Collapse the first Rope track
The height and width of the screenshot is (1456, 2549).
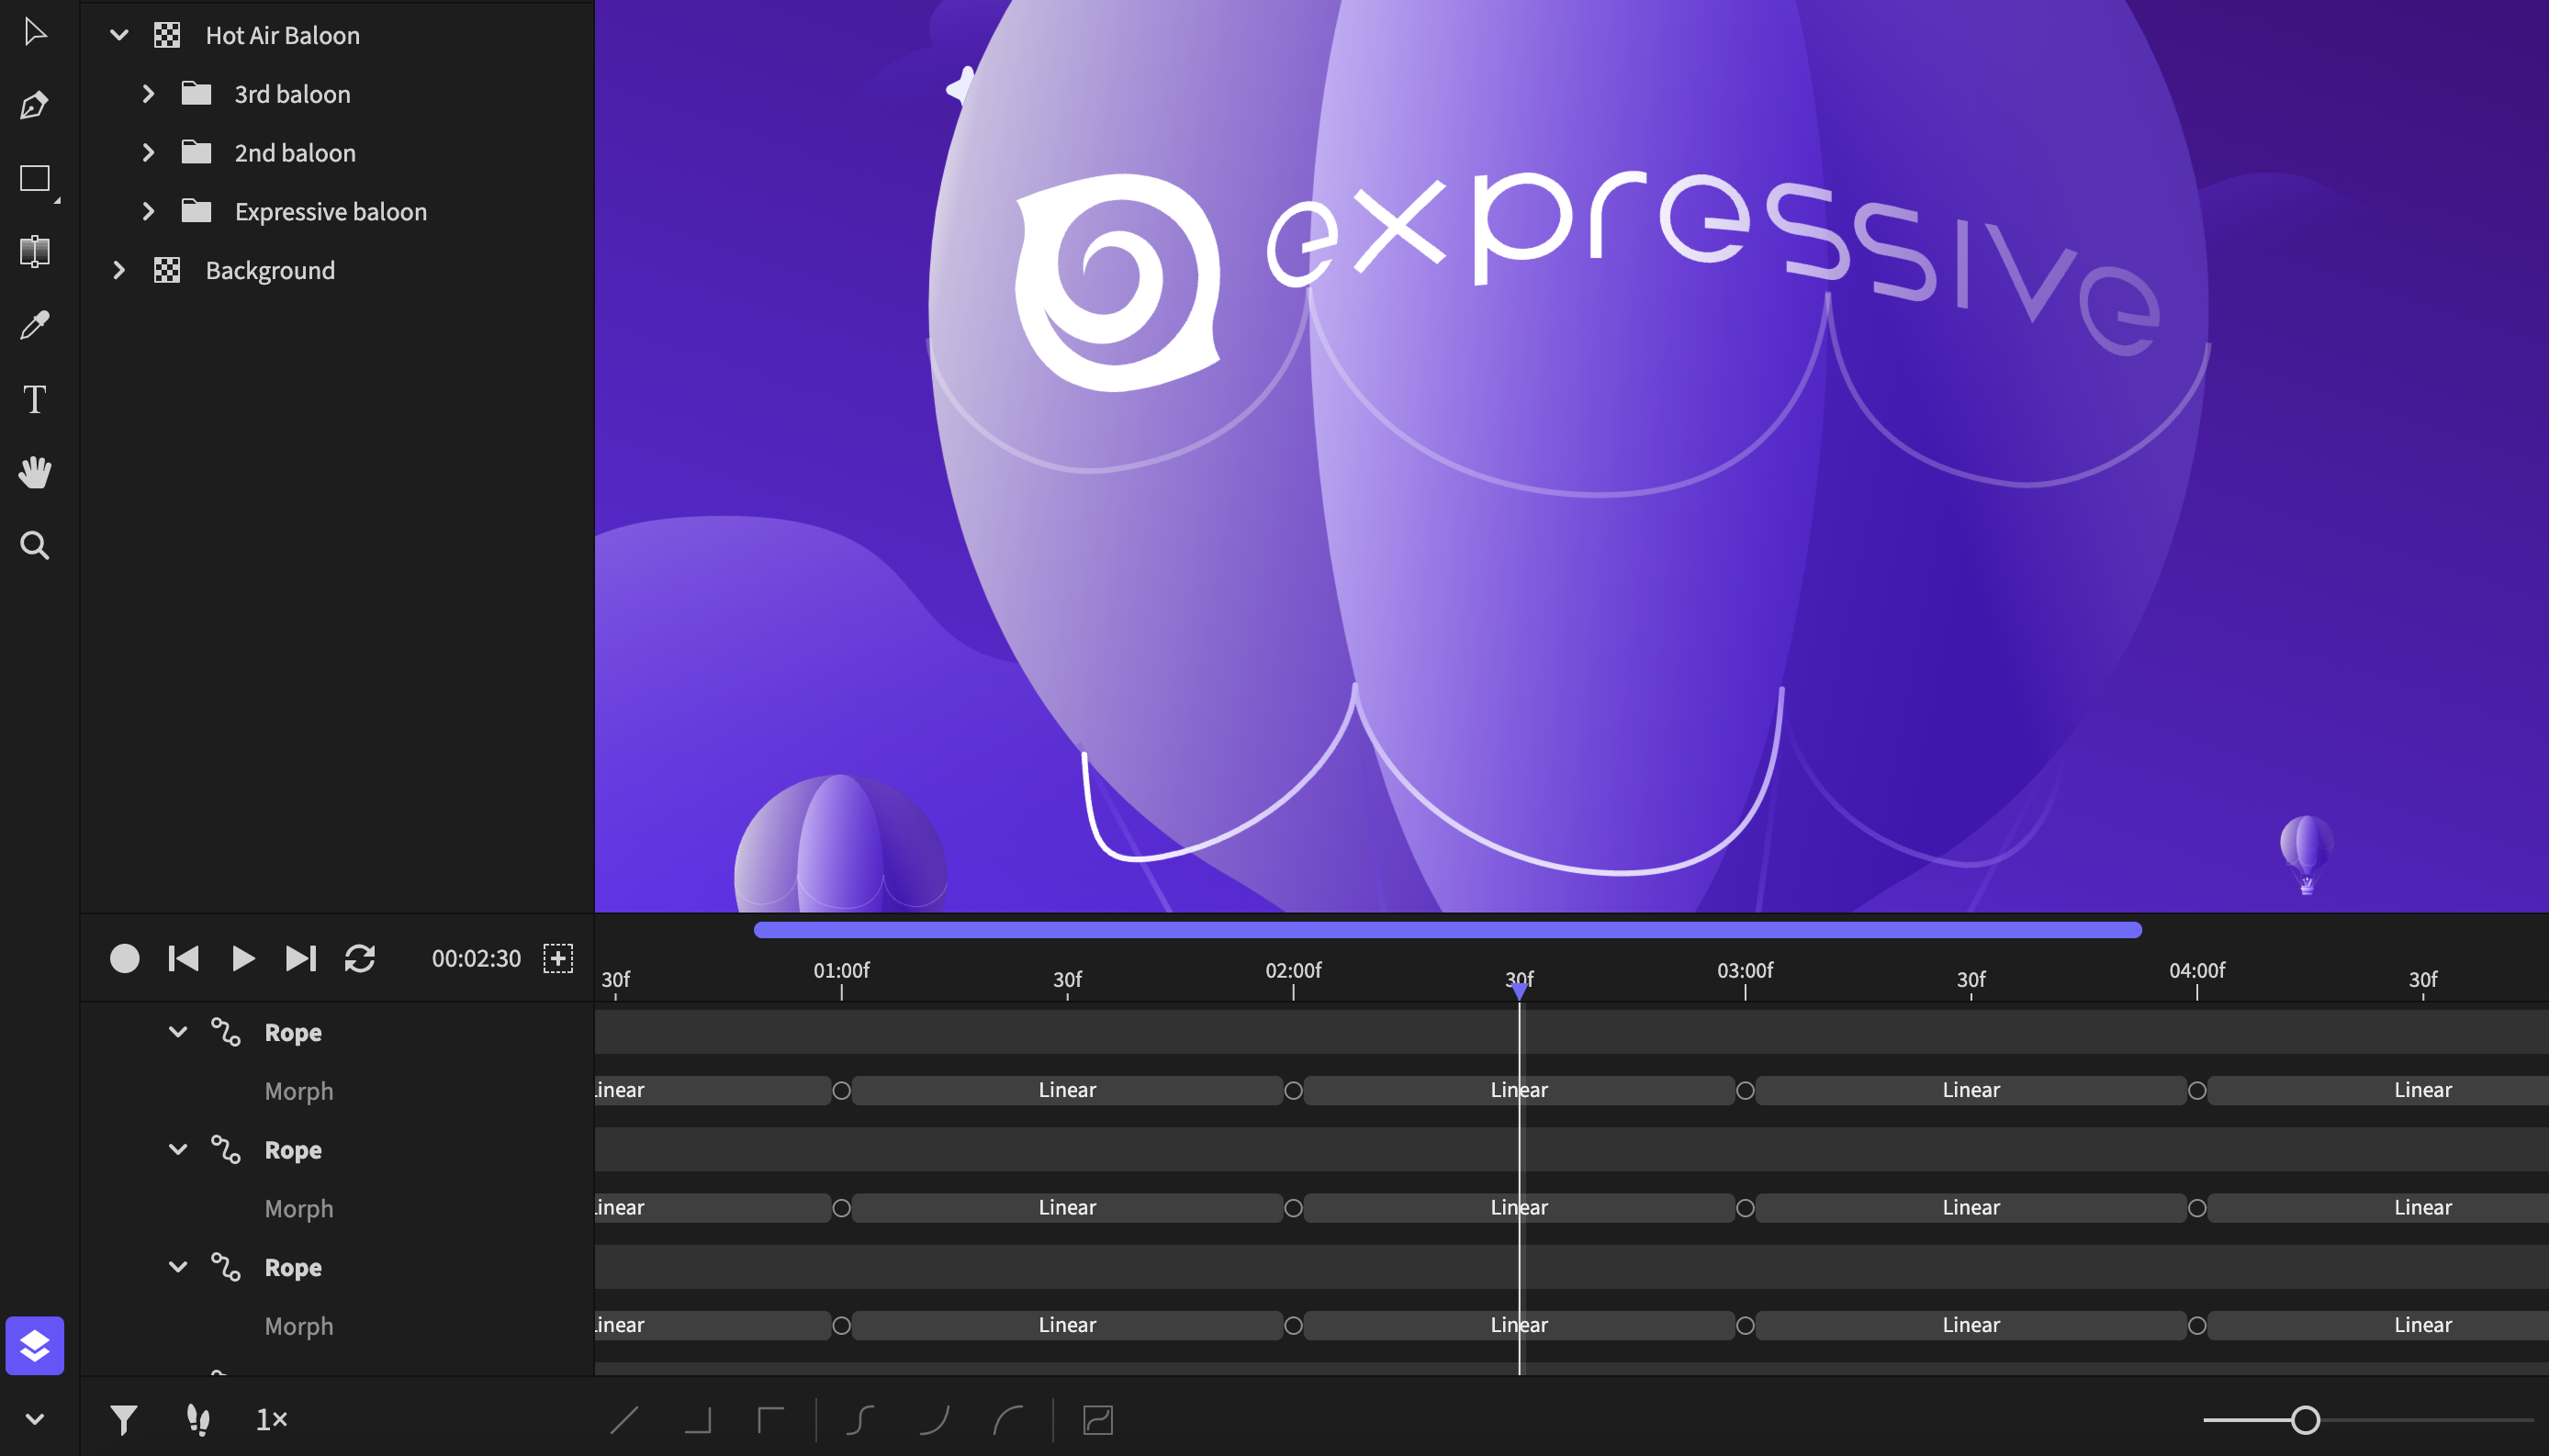pos(178,1032)
